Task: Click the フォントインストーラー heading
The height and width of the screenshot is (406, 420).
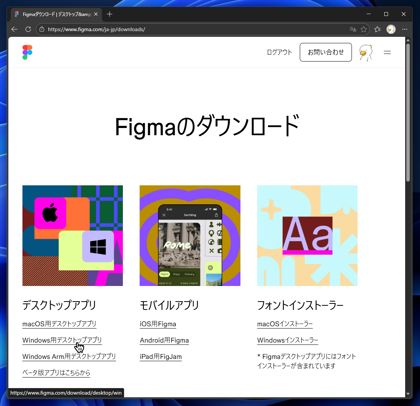Action: pyautogui.click(x=300, y=305)
